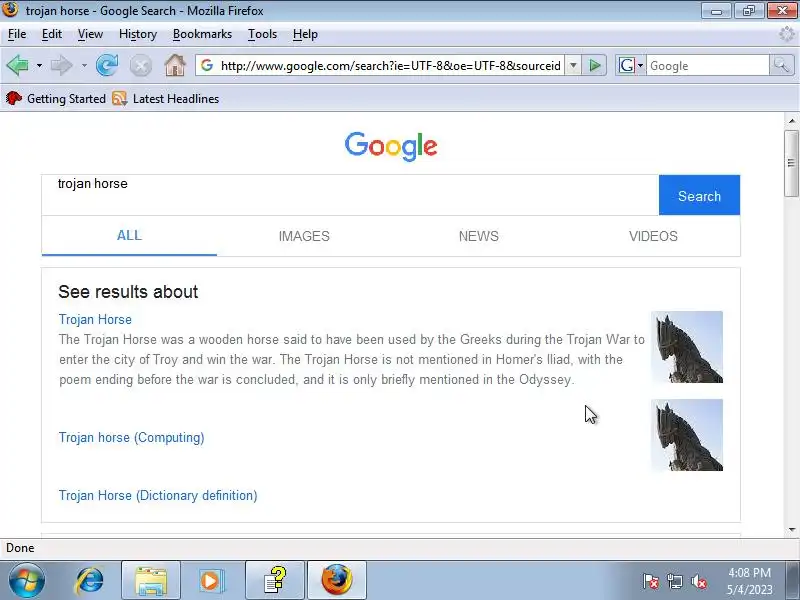The image size is (800, 600).
Task: Launch Internet Explorer from taskbar
Action: pos(89,581)
